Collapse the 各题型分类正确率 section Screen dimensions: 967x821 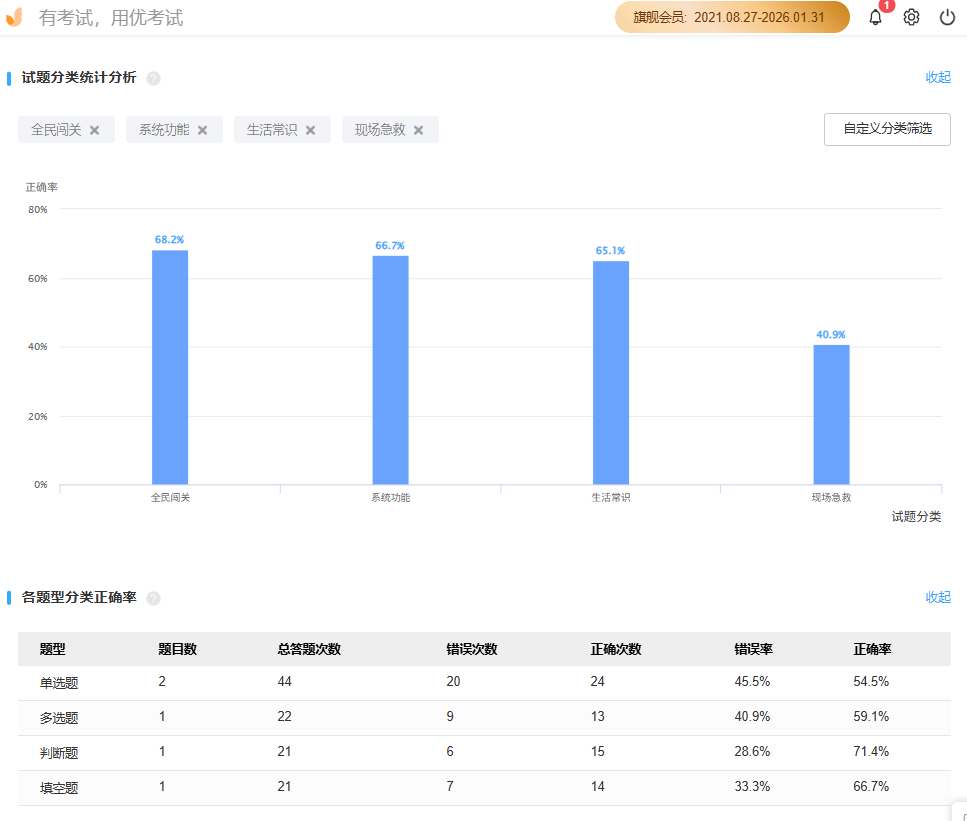938,597
